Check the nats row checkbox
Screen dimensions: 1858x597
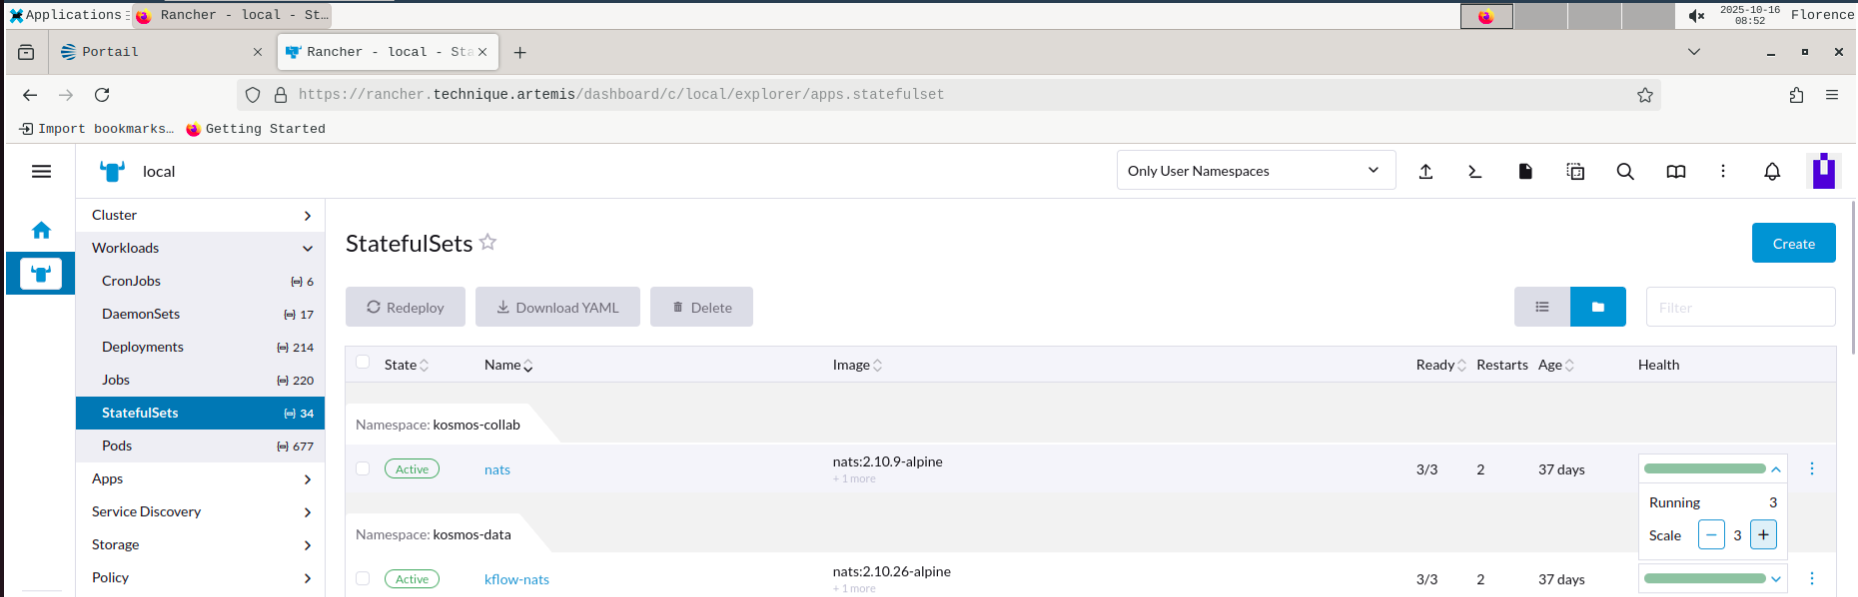click(363, 468)
